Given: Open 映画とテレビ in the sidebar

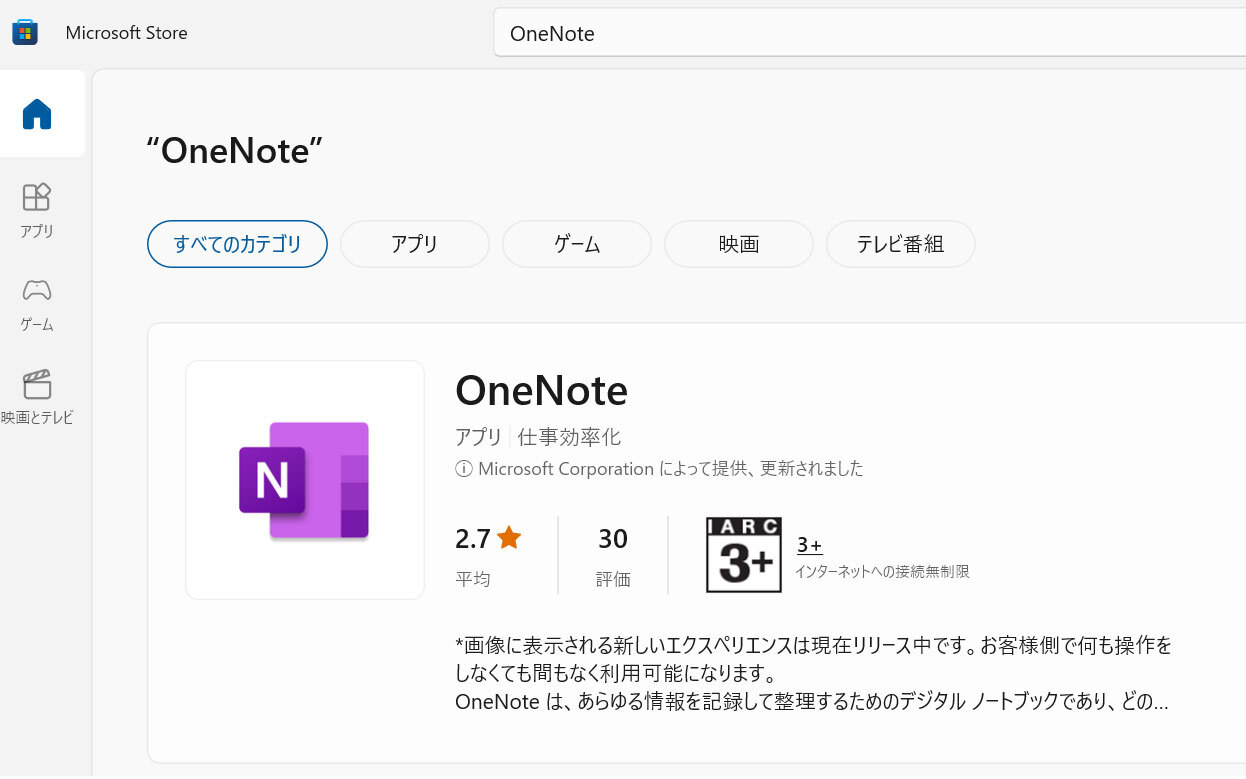Looking at the screenshot, I should click(37, 396).
